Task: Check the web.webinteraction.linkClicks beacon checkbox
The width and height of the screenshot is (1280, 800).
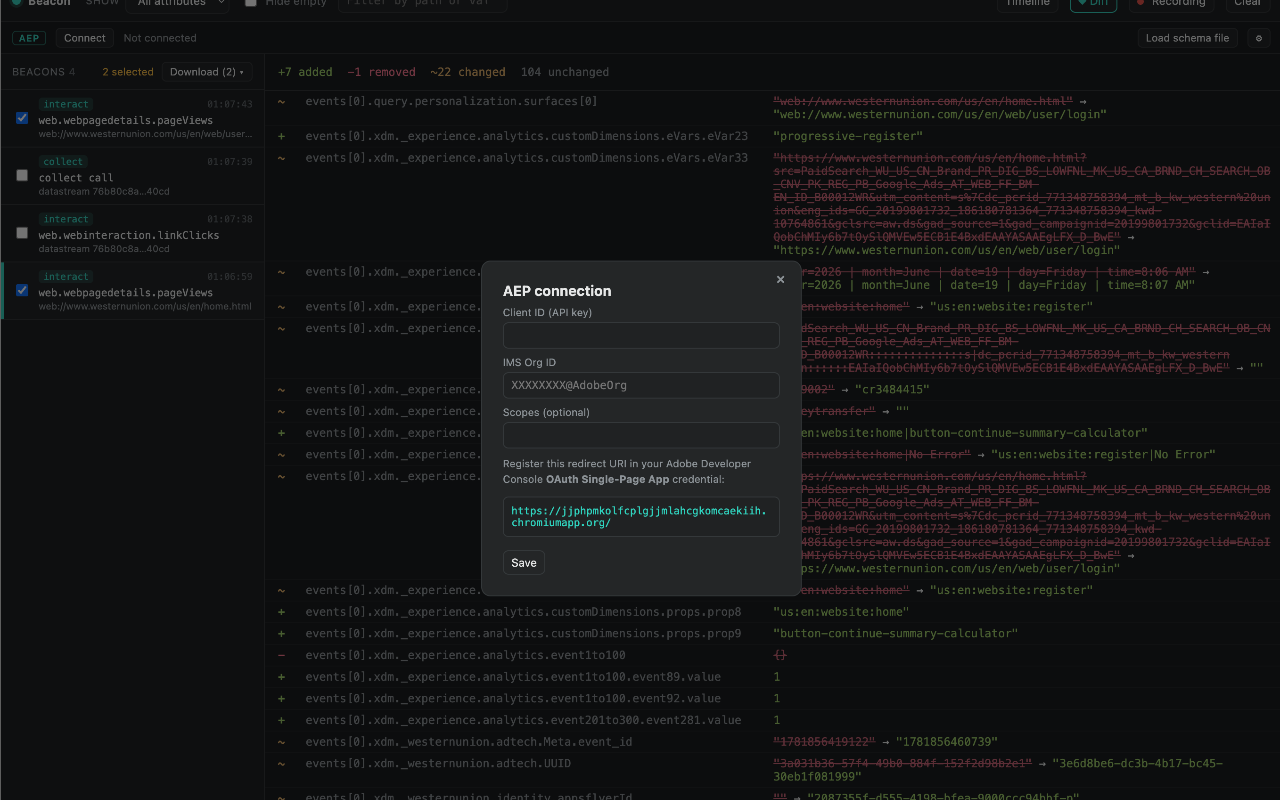Action: (x=22, y=233)
